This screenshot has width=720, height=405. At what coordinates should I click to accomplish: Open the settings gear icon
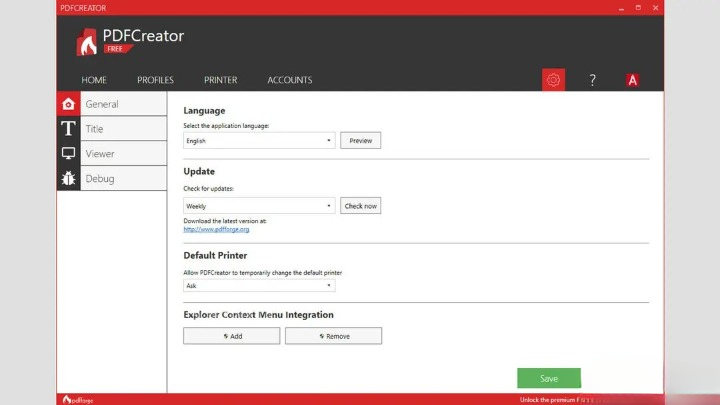(x=553, y=80)
